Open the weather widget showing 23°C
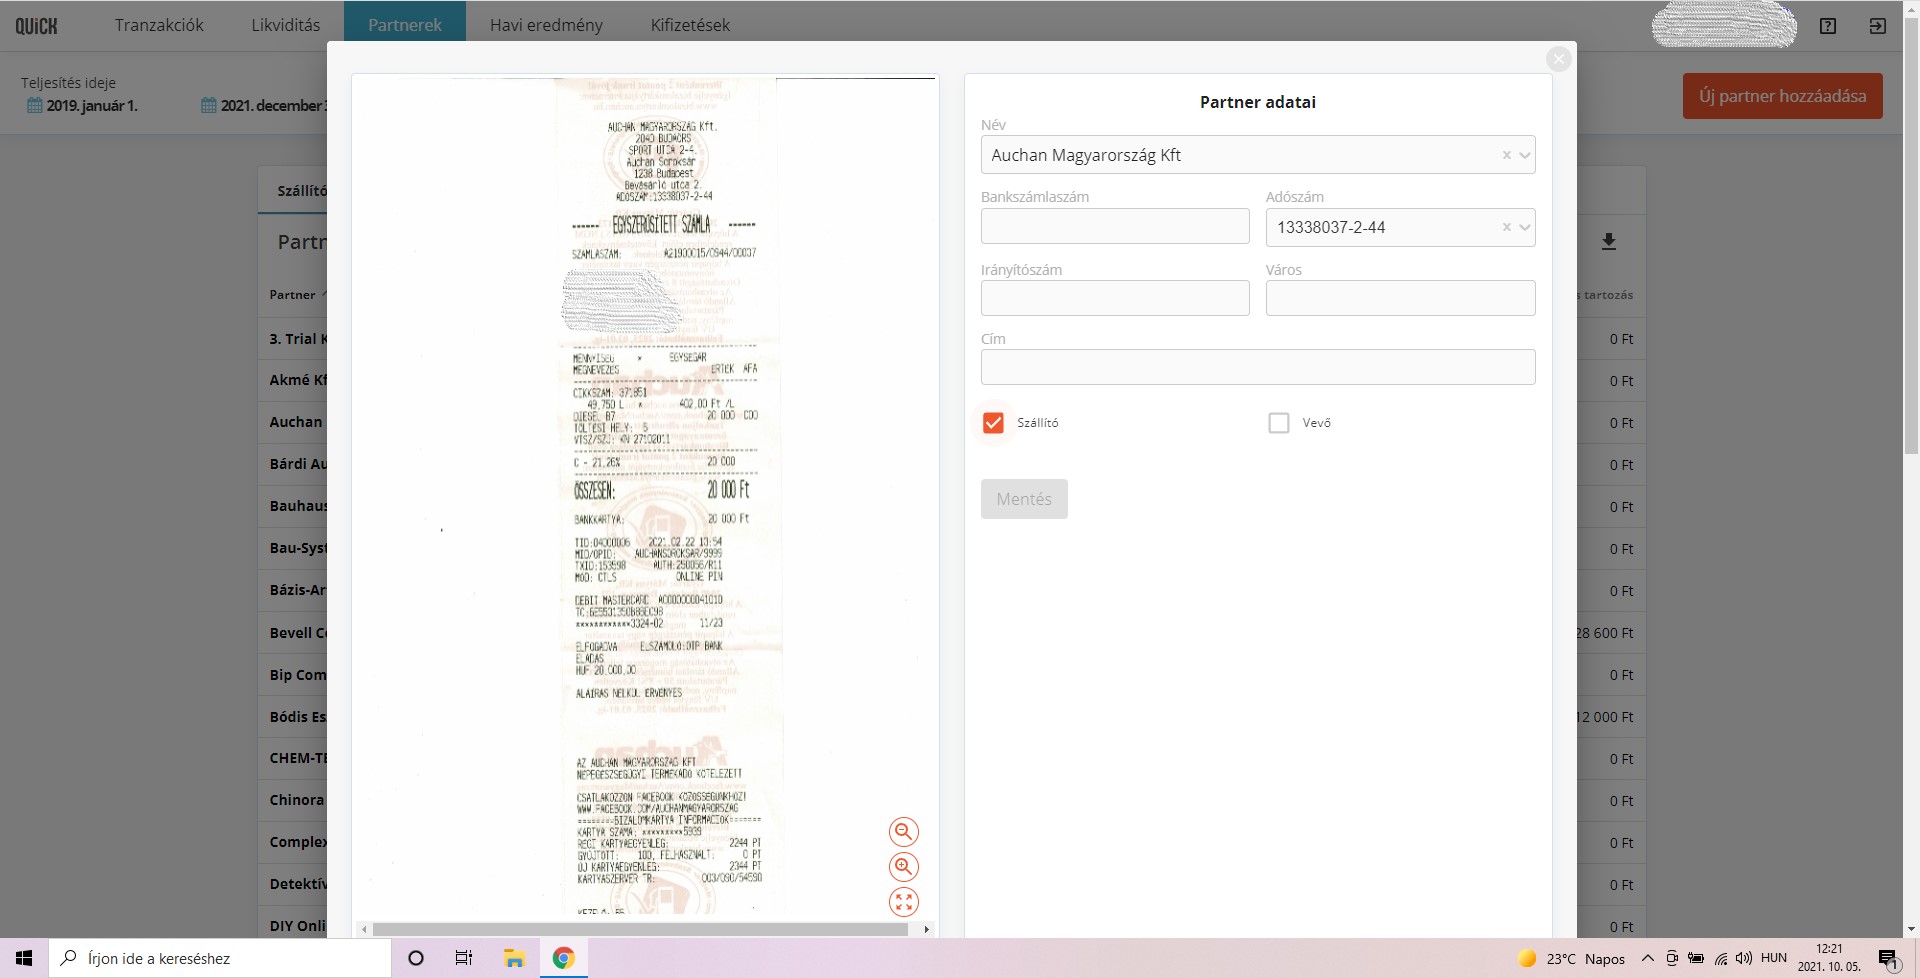This screenshot has height=978, width=1920. (x=1572, y=958)
